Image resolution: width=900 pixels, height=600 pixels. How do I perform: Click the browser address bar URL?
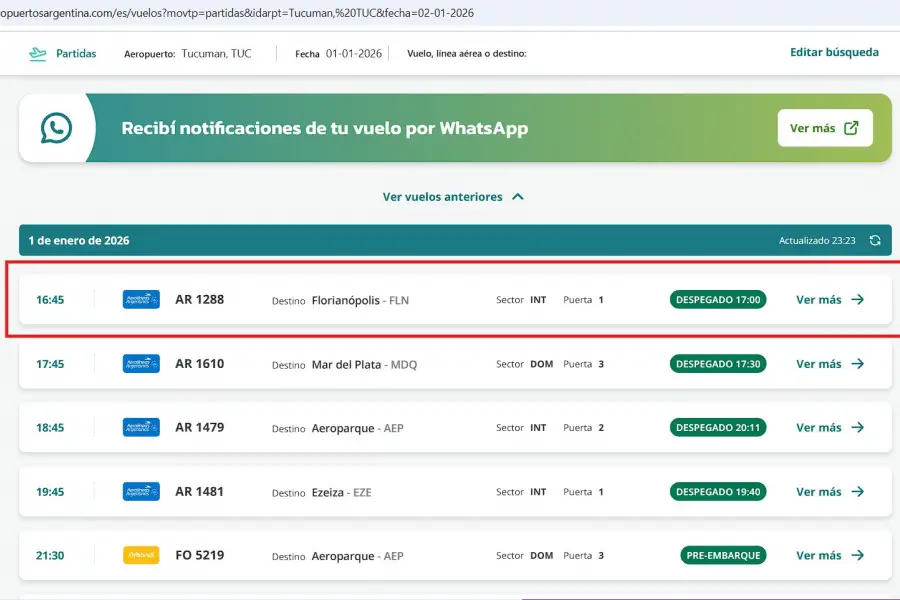240,13
